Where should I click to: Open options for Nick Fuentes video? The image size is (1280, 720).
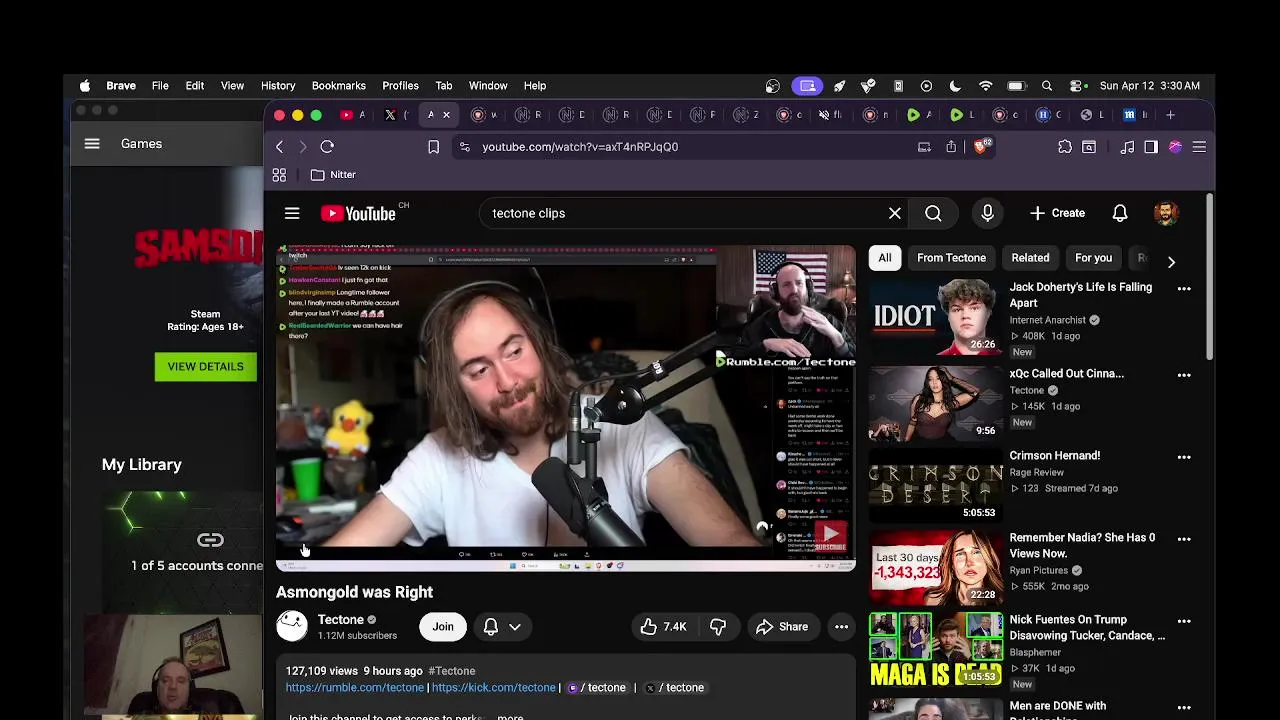coord(1184,621)
